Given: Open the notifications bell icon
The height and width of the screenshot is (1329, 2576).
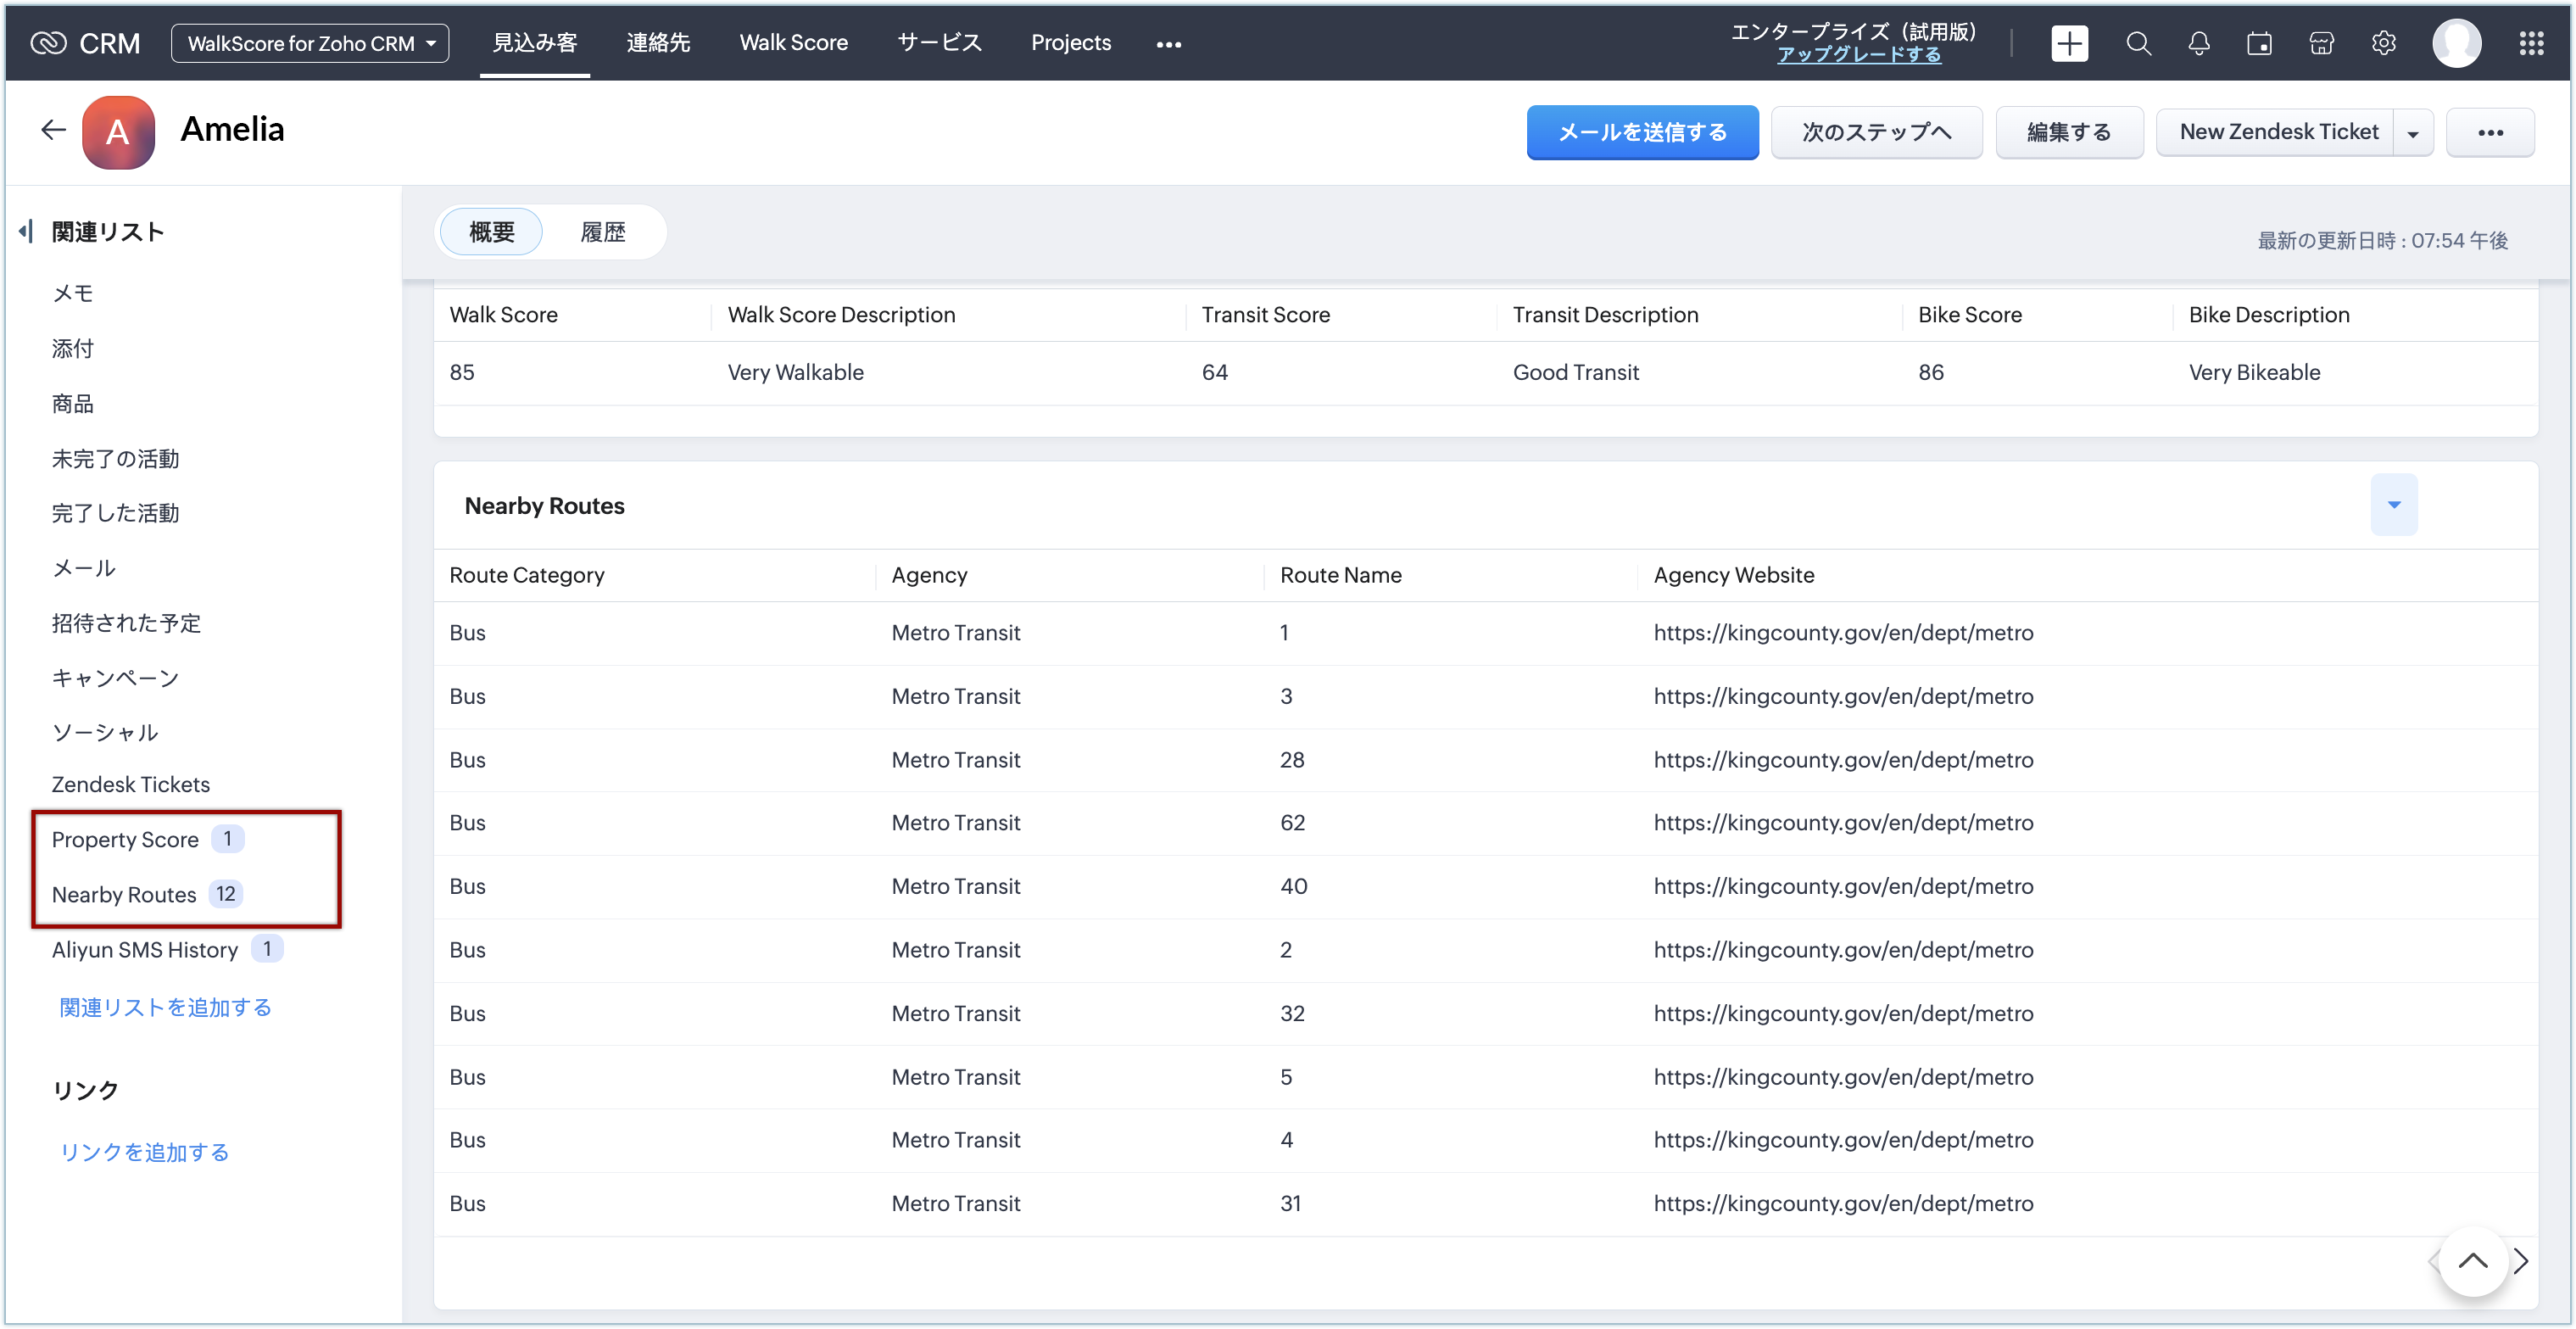Looking at the screenshot, I should click(x=2198, y=43).
